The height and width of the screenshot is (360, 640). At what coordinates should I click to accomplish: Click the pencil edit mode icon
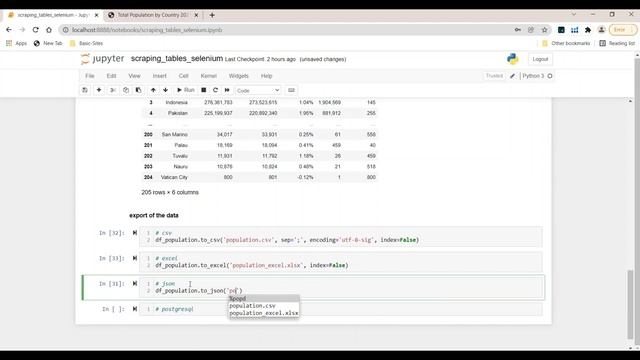(513, 76)
